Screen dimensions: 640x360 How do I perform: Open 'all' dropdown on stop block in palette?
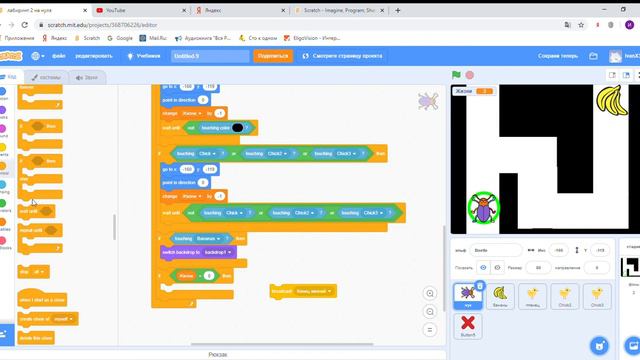(39, 272)
